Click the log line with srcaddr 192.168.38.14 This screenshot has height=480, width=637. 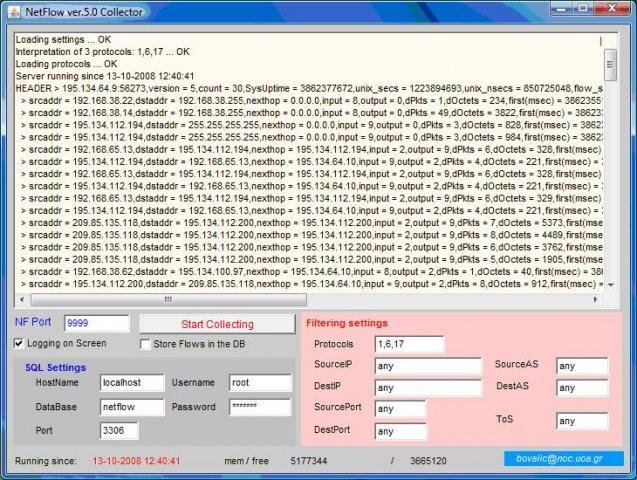point(311,112)
